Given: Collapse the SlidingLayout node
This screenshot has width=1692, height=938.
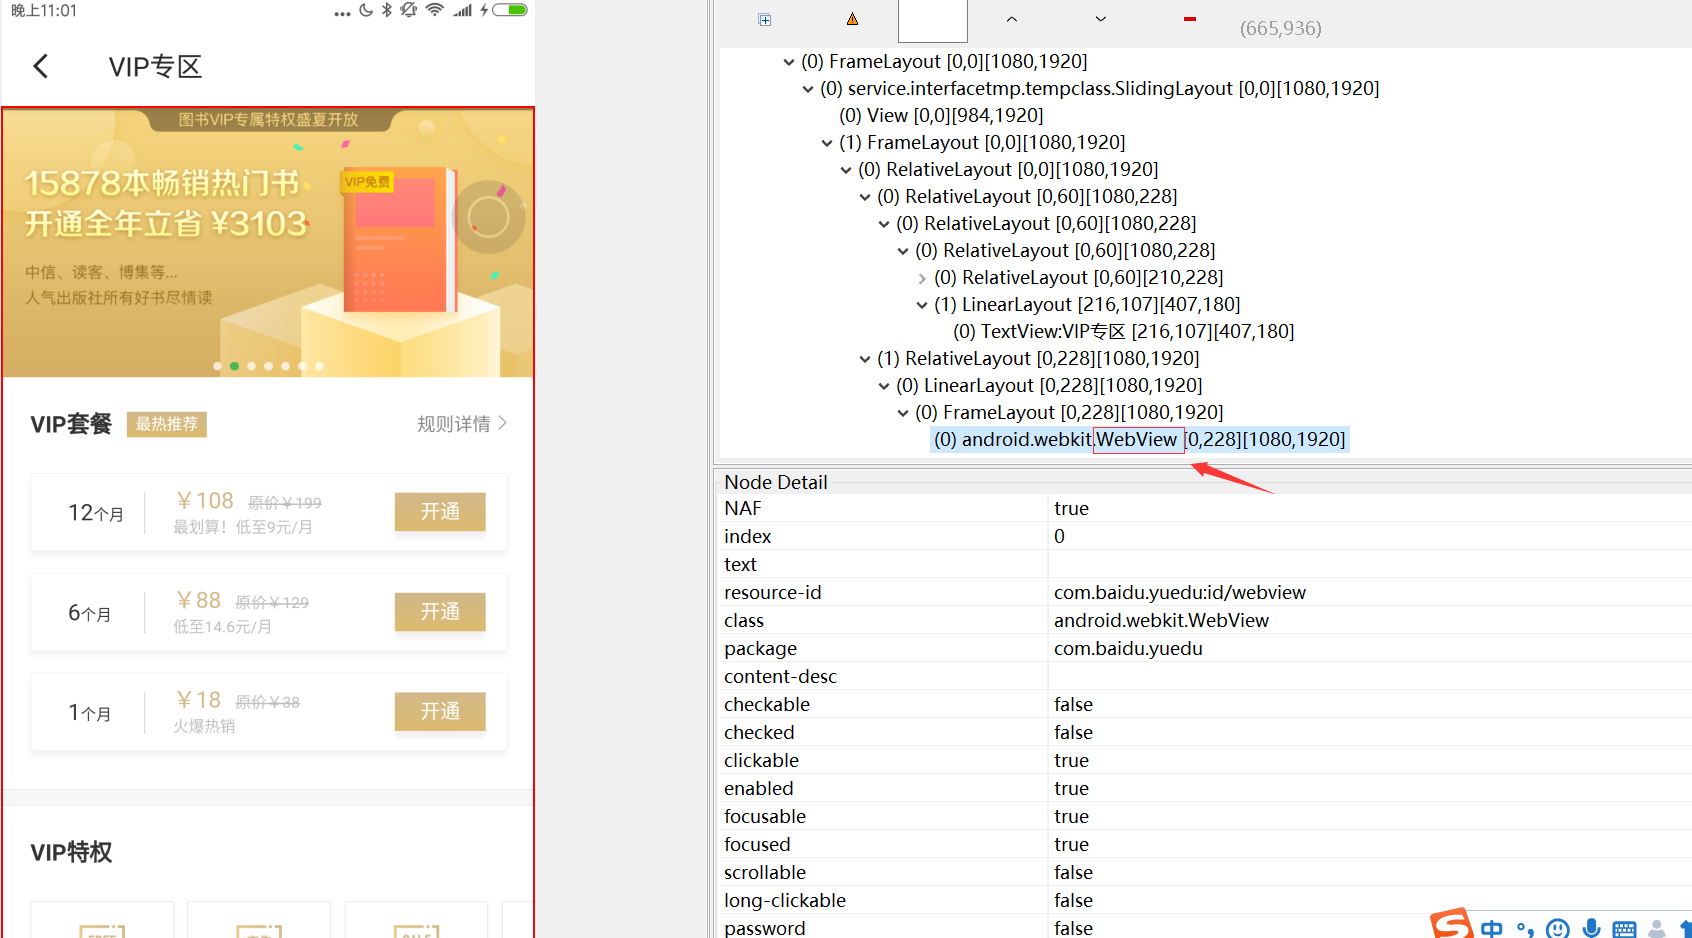Looking at the screenshot, I should click(x=808, y=89).
